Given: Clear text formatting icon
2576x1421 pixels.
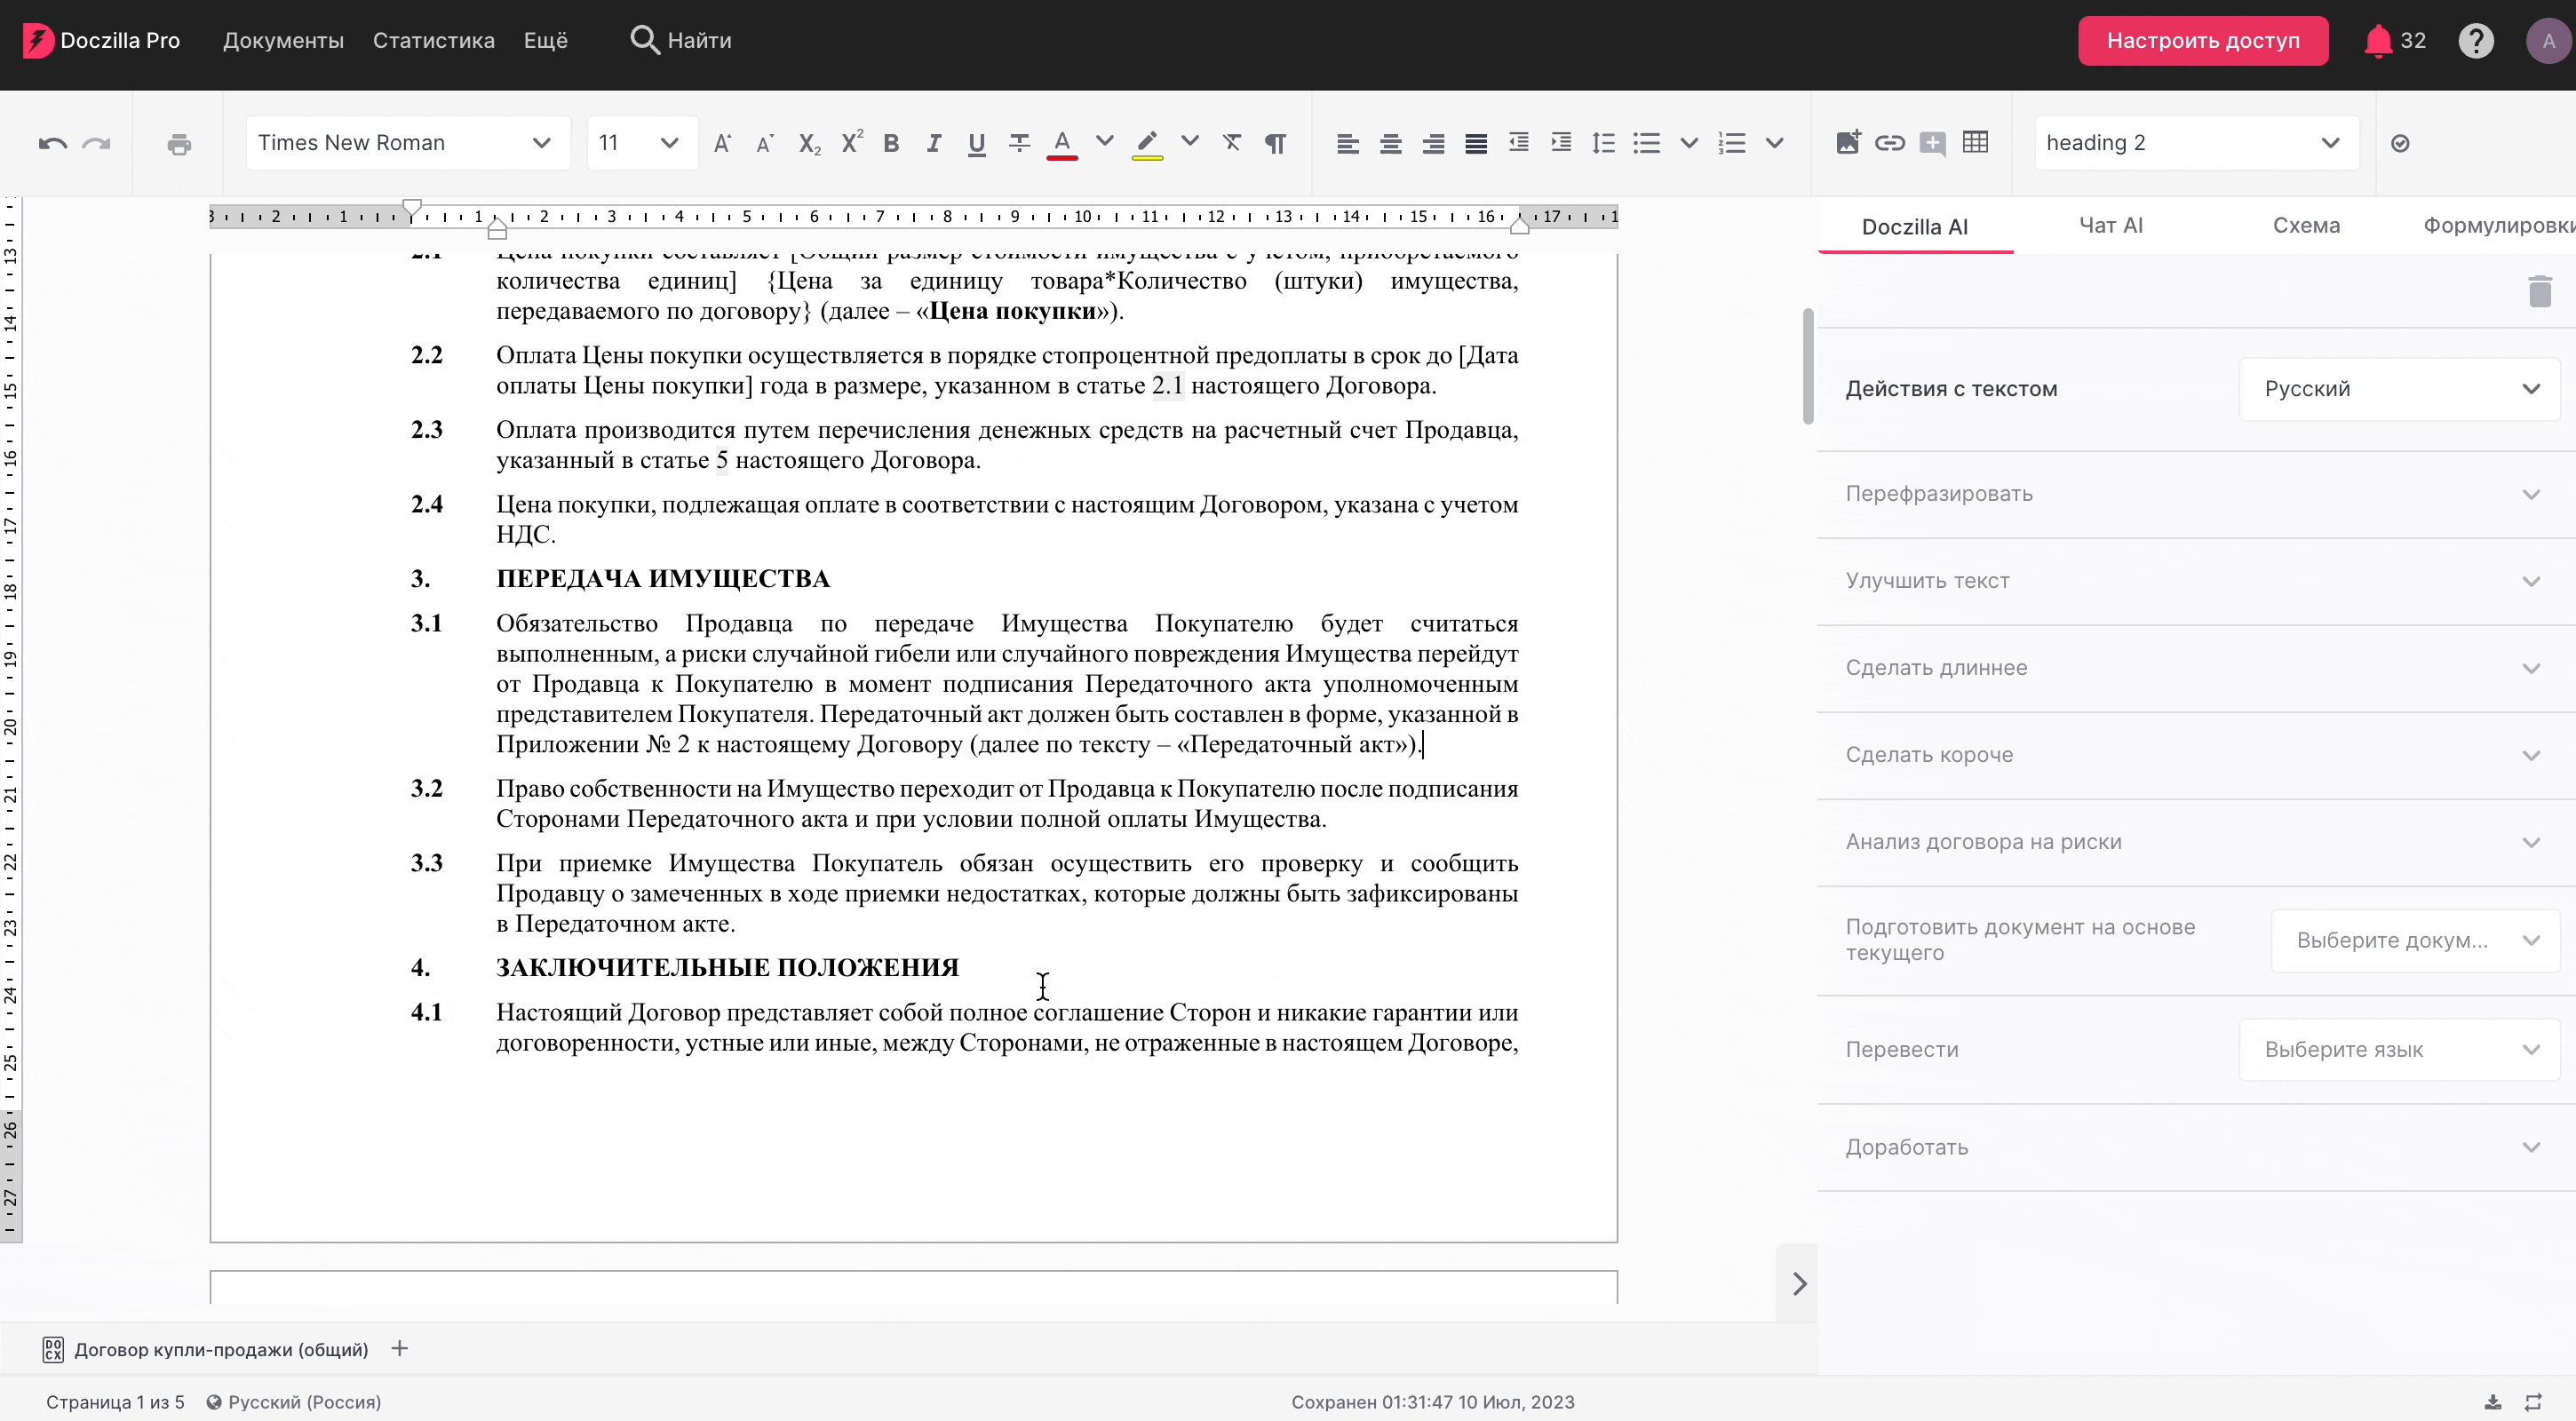Looking at the screenshot, I should tap(1232, 143).
